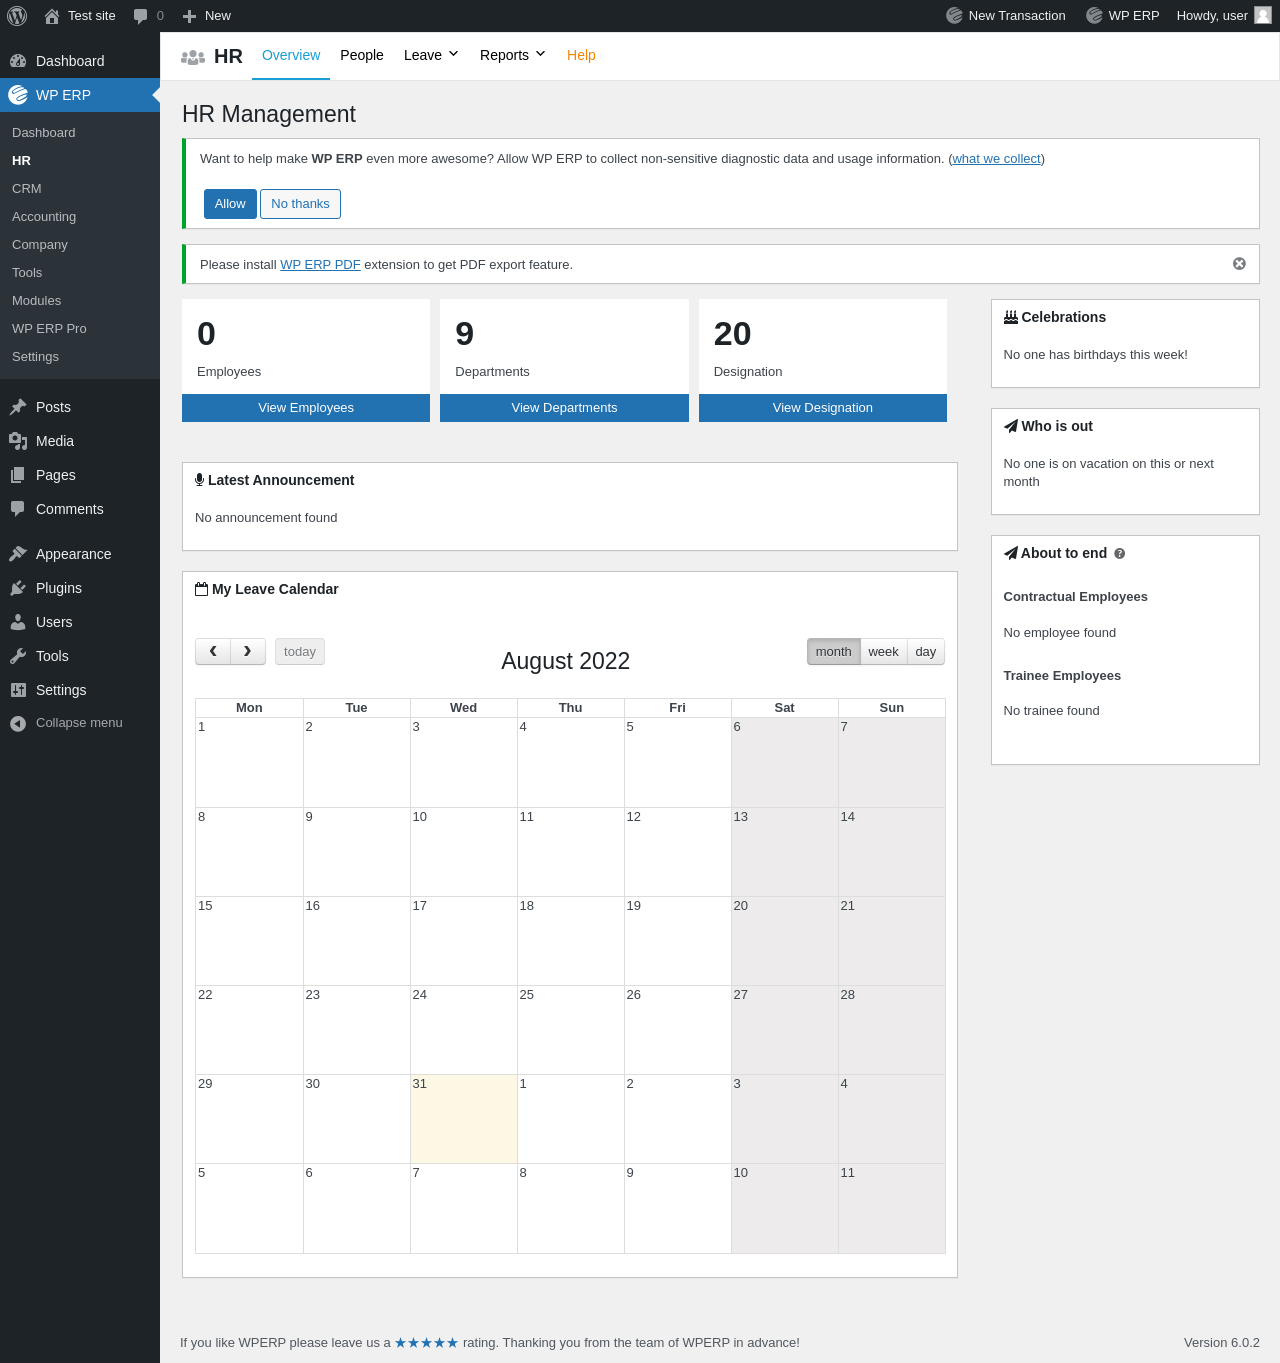
Task: Click the Allow button
Action: pyautogui.click(x=230, y=204)
